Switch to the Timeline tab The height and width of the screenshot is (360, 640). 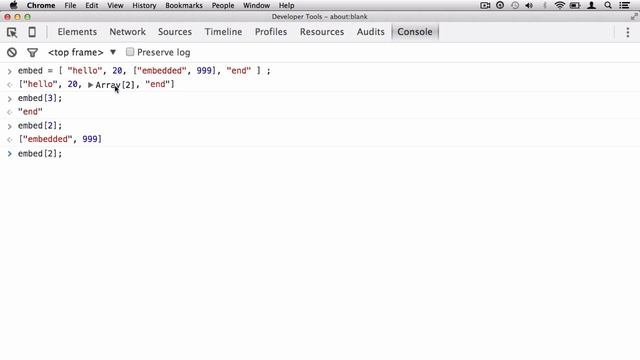tap(223, 32)
